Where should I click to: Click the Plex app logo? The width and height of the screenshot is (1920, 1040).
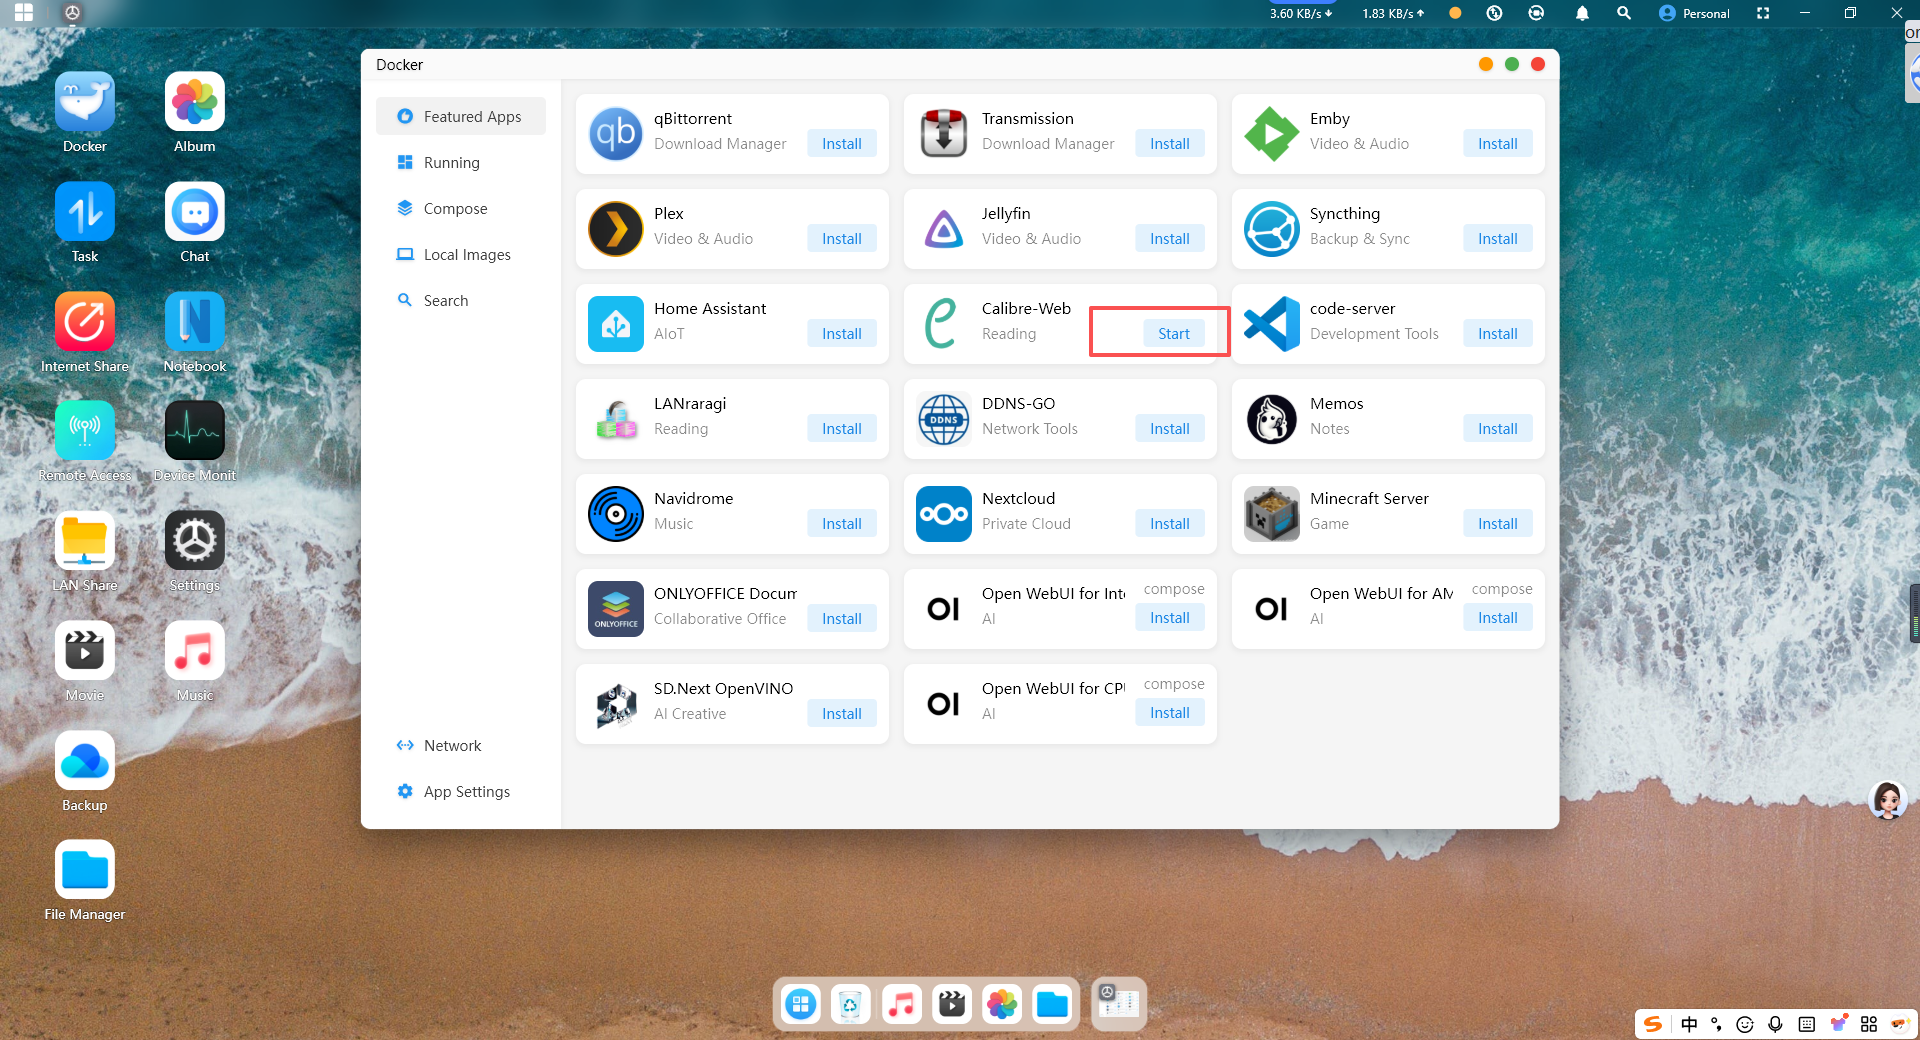pyautogui.click(x=616, y=229)
